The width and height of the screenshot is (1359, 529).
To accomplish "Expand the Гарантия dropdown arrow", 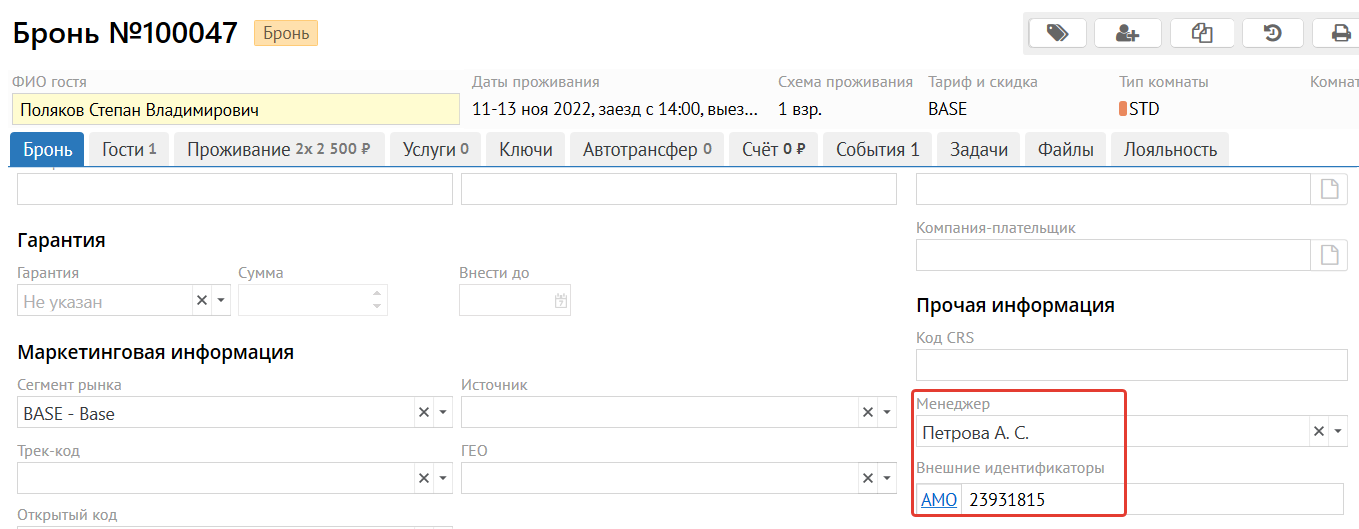I will tap(221, 300).
